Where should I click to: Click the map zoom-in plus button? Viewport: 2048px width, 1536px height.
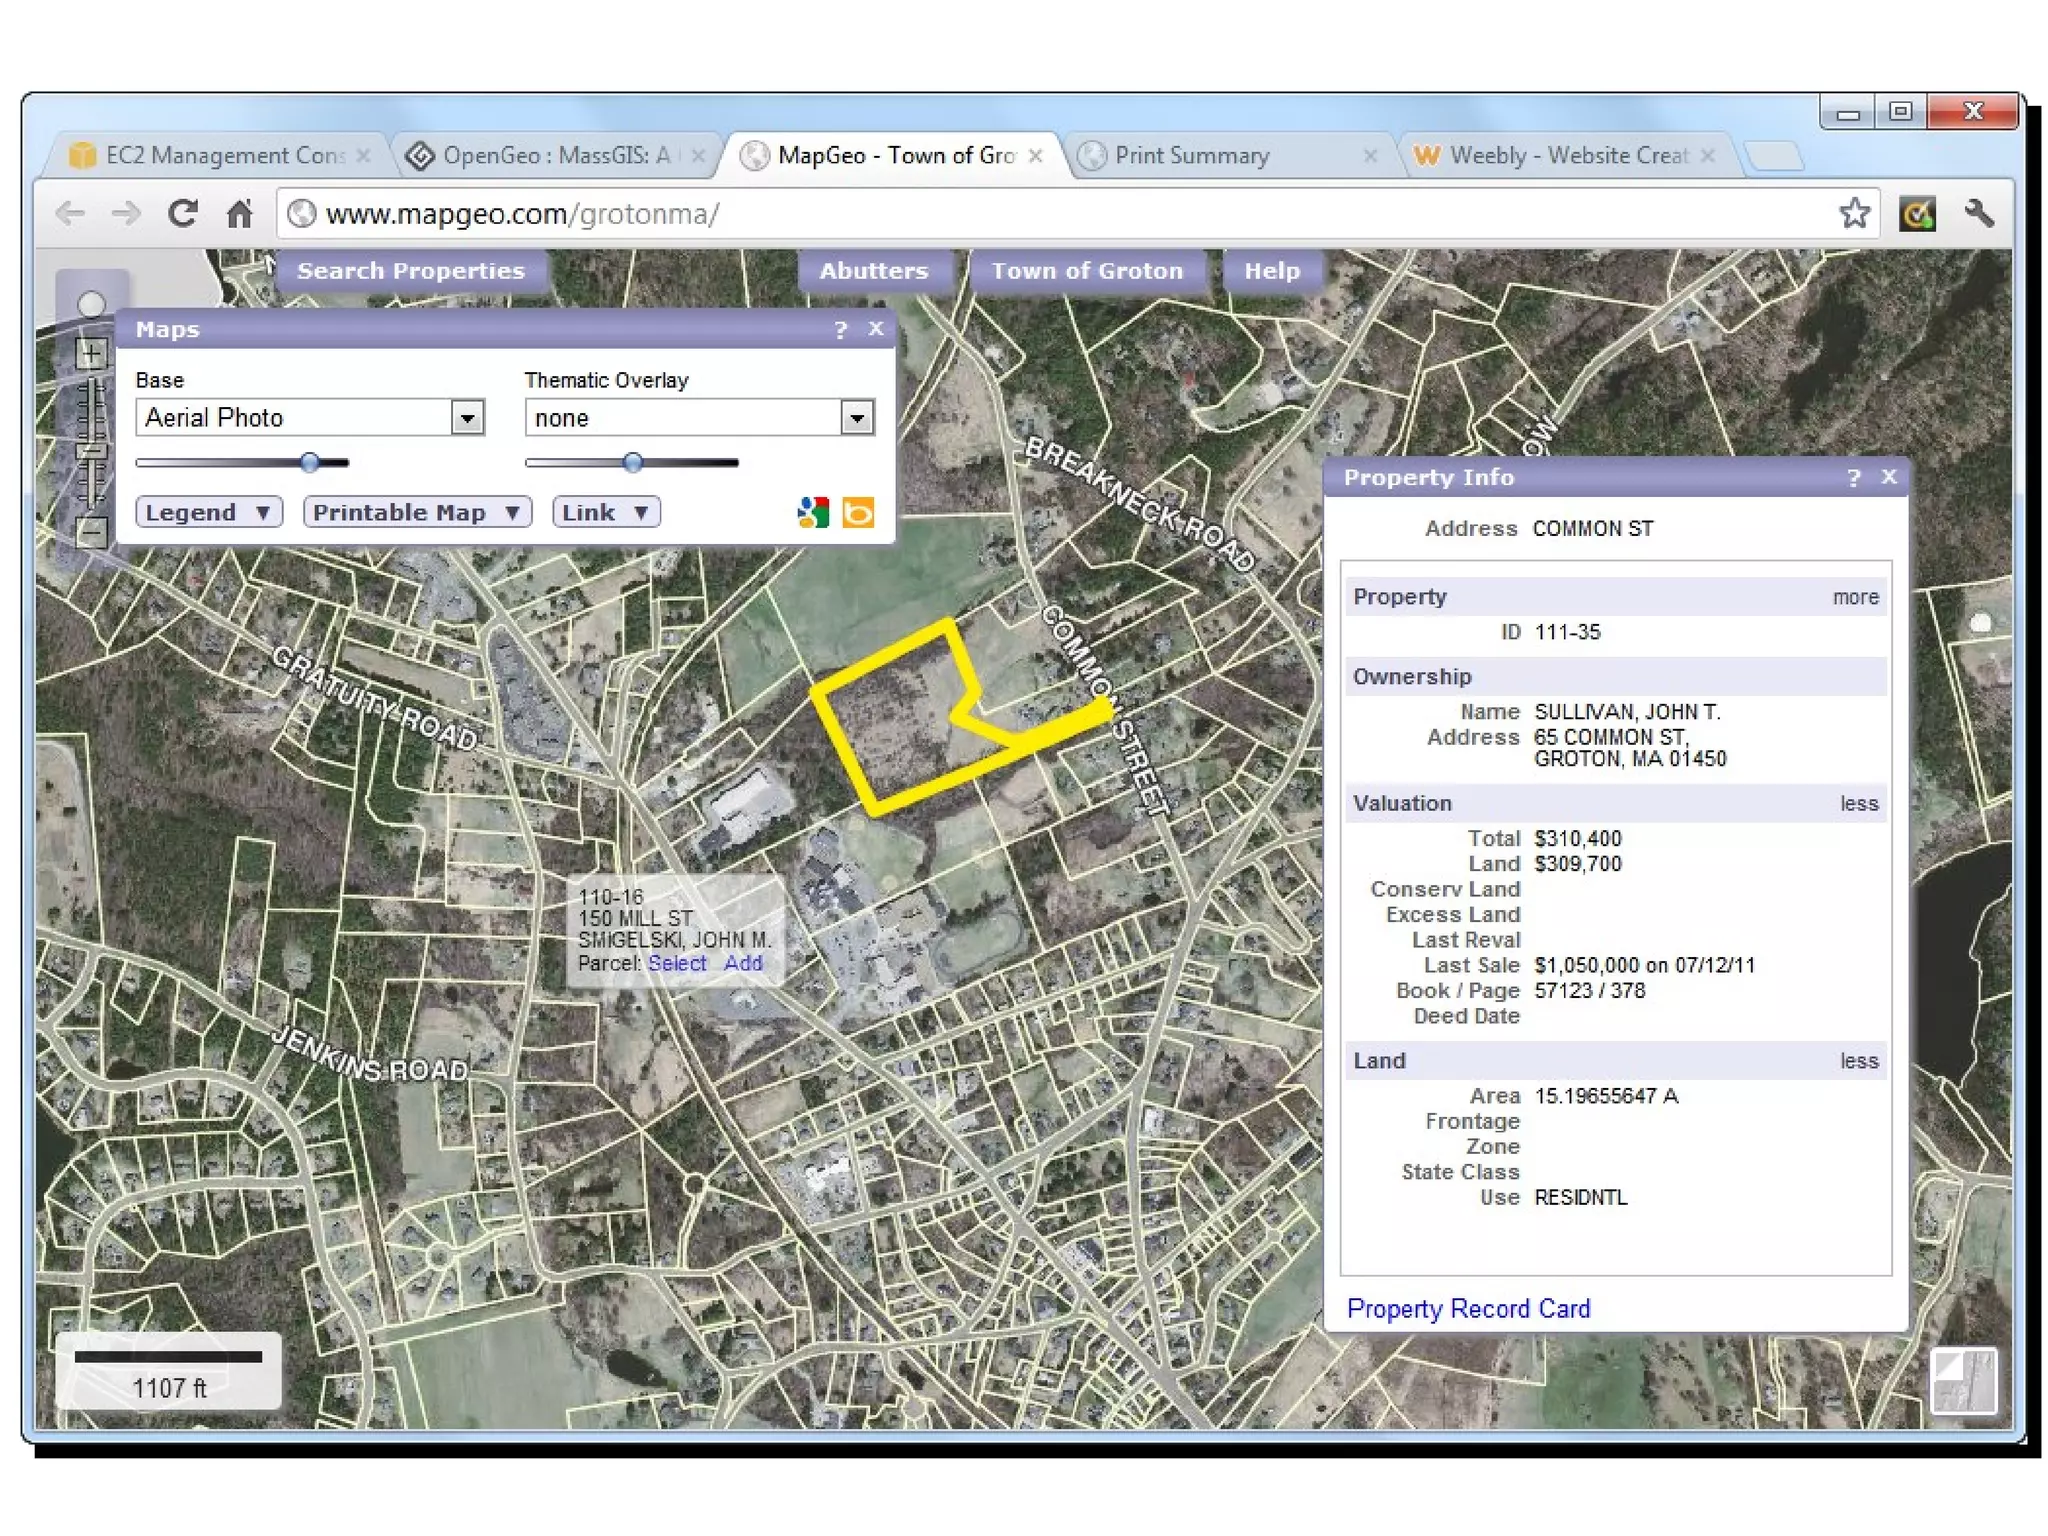coord(91,354)
